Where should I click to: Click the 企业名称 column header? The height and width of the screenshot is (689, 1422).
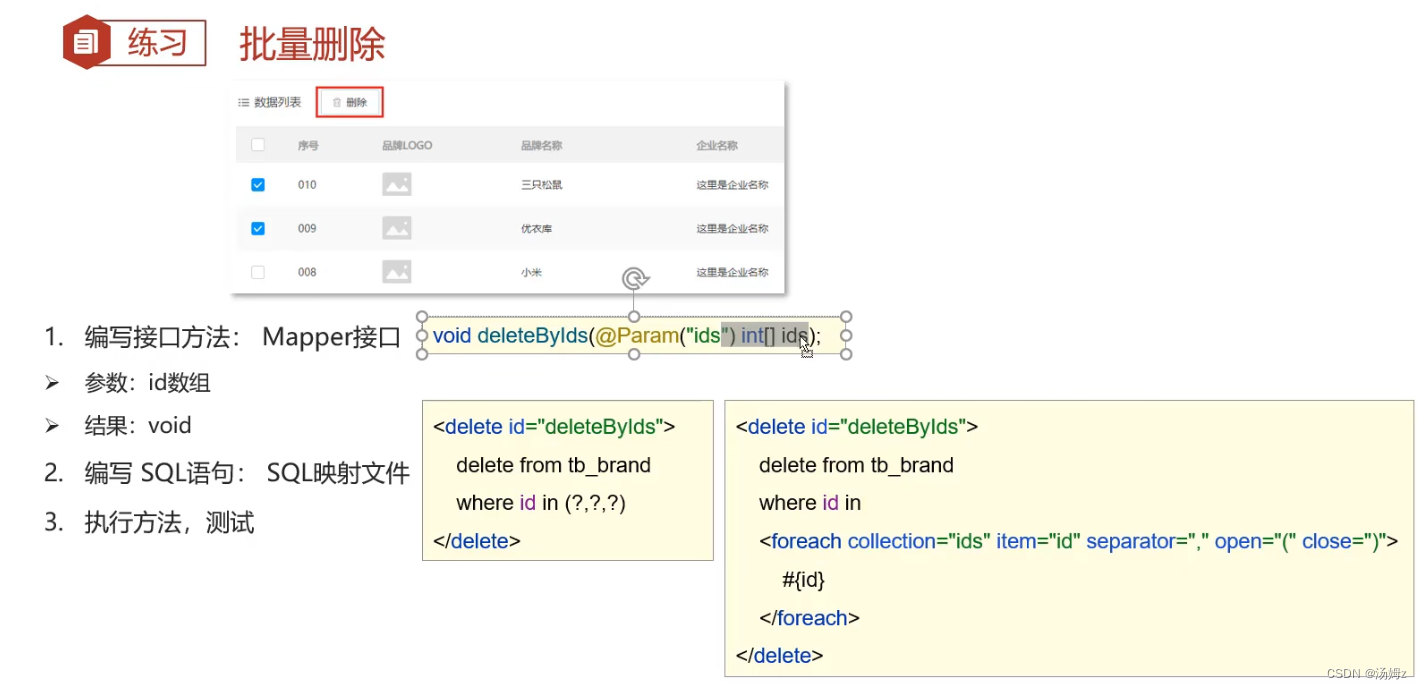click(x=717, y=145)
